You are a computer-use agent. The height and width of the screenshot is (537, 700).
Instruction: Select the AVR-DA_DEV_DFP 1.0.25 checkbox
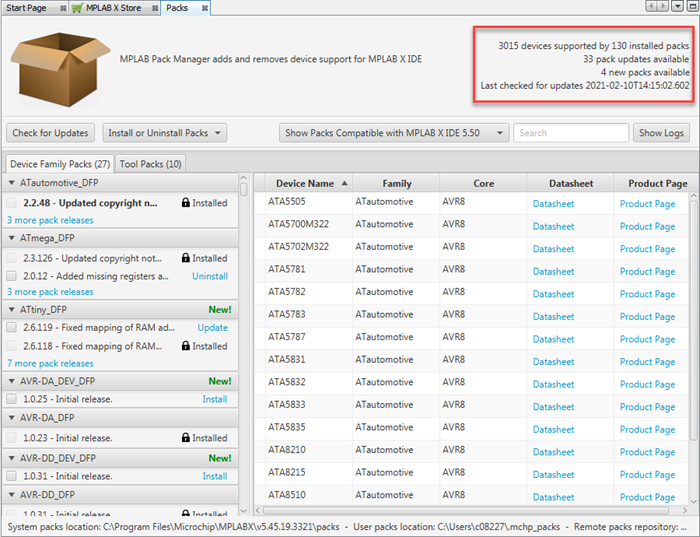tap(12, 399)
